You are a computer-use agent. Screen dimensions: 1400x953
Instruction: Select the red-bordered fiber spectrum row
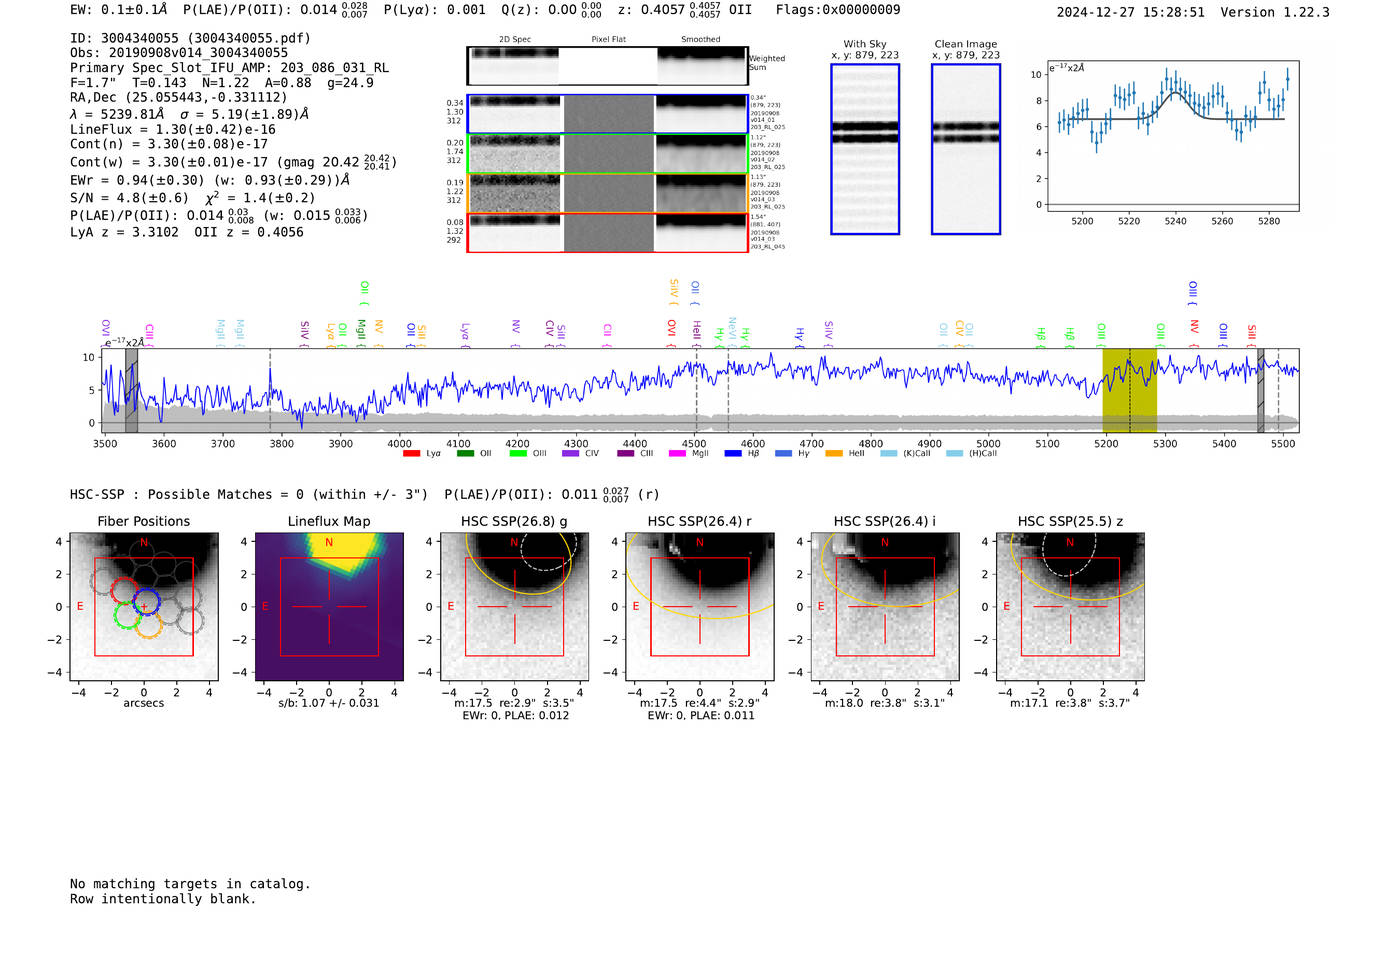607,233
